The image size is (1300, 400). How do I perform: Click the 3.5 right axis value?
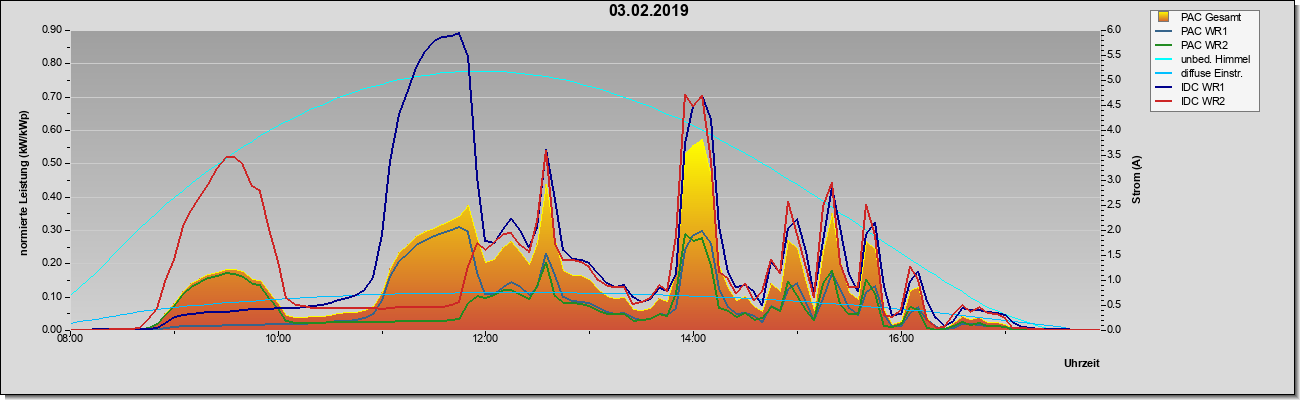coord(1115,155)
